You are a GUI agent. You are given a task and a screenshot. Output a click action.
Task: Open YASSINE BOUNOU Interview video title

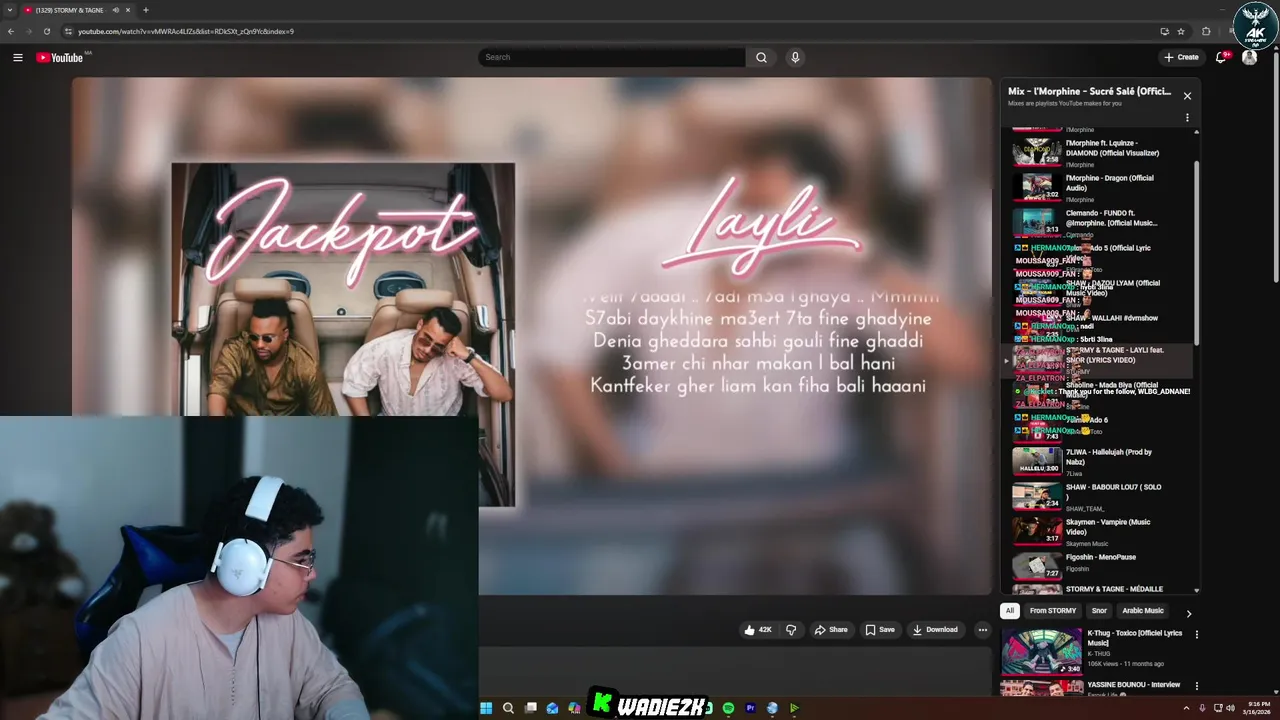pos(1133,685)
